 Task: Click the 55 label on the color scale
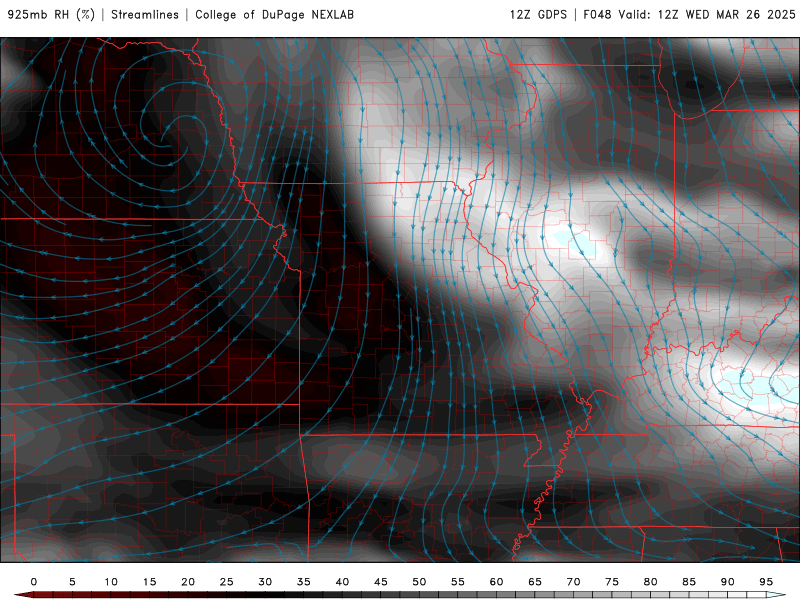(458, 582)
